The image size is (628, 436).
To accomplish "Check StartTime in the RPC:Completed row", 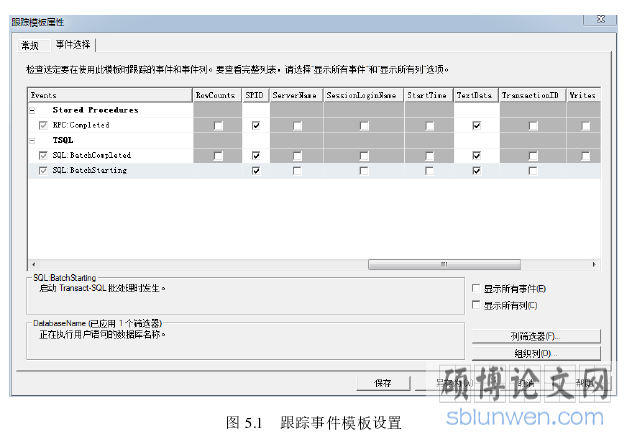I will pyautogui.click(x=429, y=126).
